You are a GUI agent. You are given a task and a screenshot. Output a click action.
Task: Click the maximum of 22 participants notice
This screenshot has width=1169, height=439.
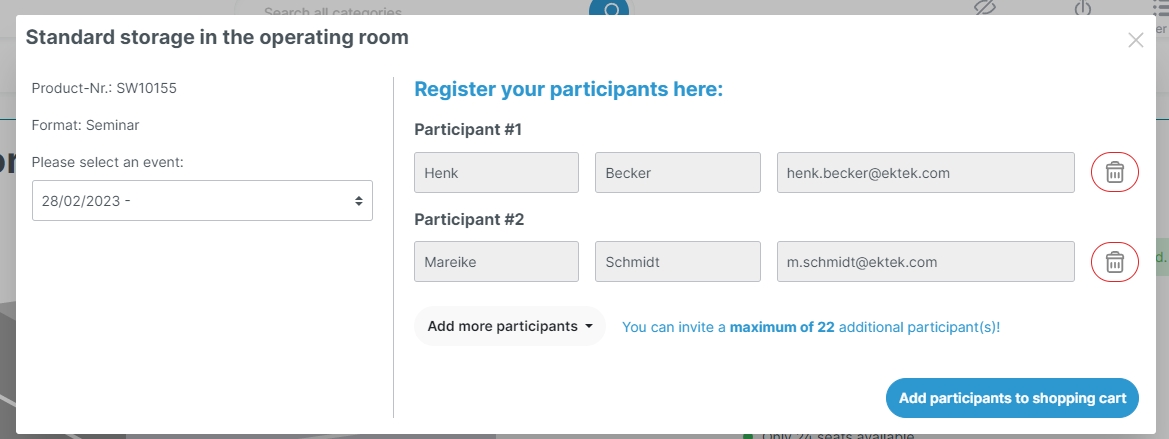click(x=810, y=327)
